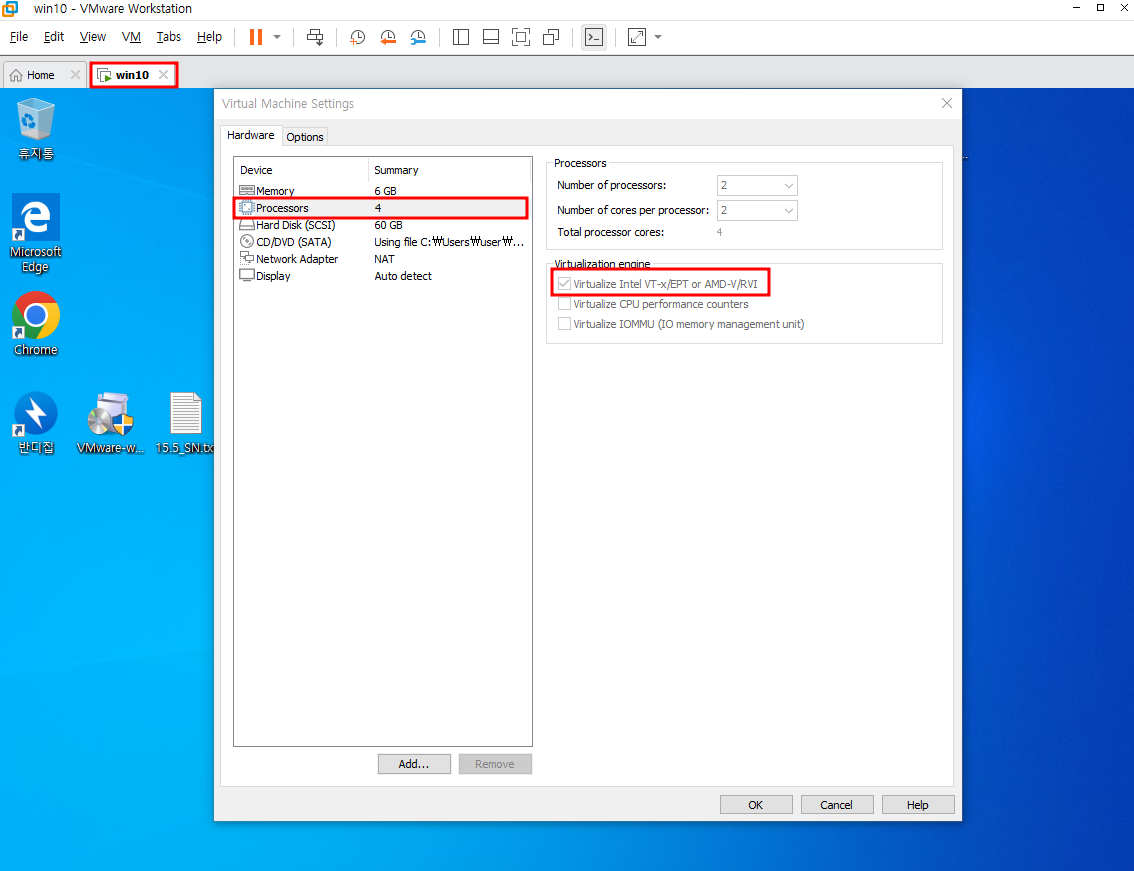Viewport: 1134px width, 871px height.
Task: Toggle Virtualize IOMMU checkbox
Action: coord(564,324)
